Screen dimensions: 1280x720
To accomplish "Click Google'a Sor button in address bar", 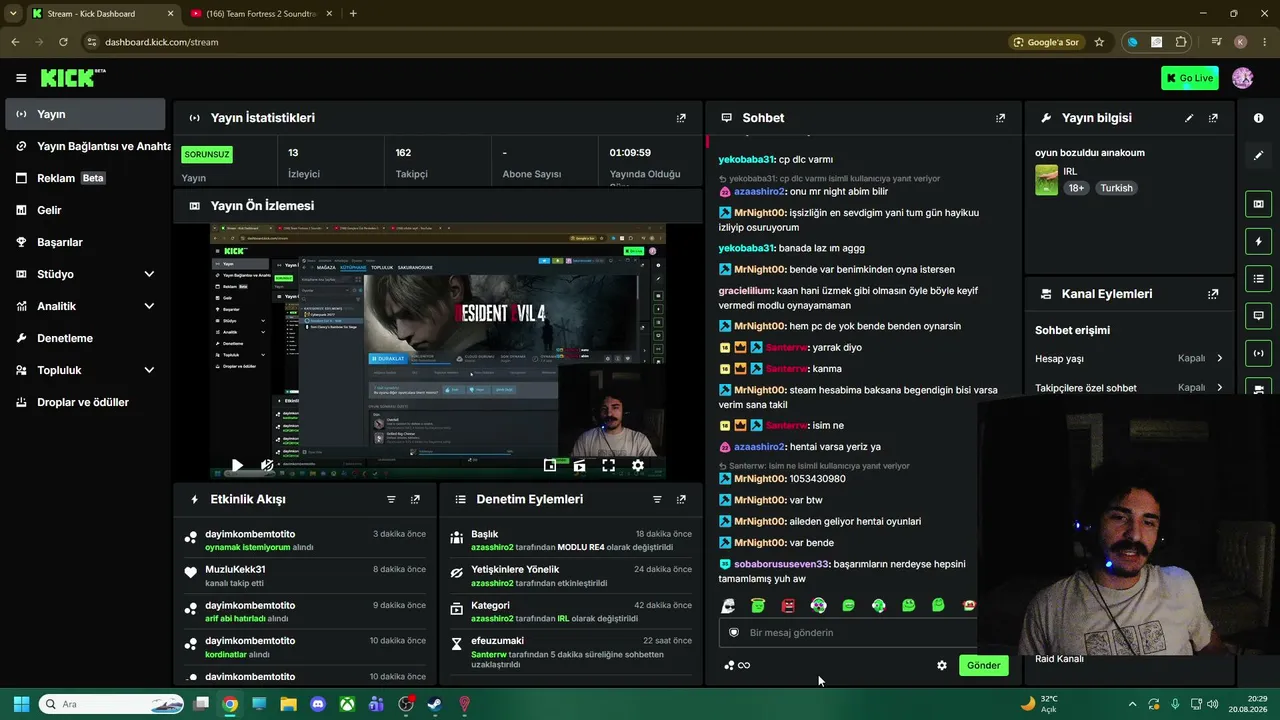I will pyautogui.click(x=1046, y=42).
